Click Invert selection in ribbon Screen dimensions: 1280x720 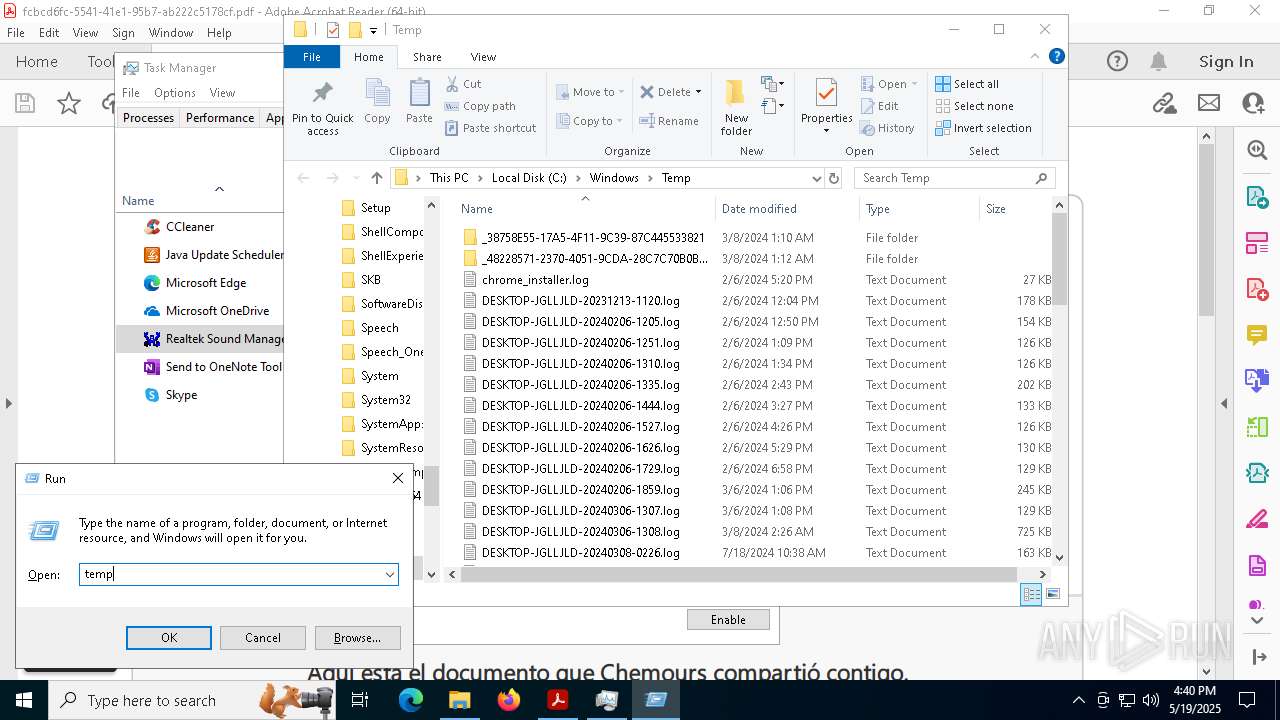point(983,128)
